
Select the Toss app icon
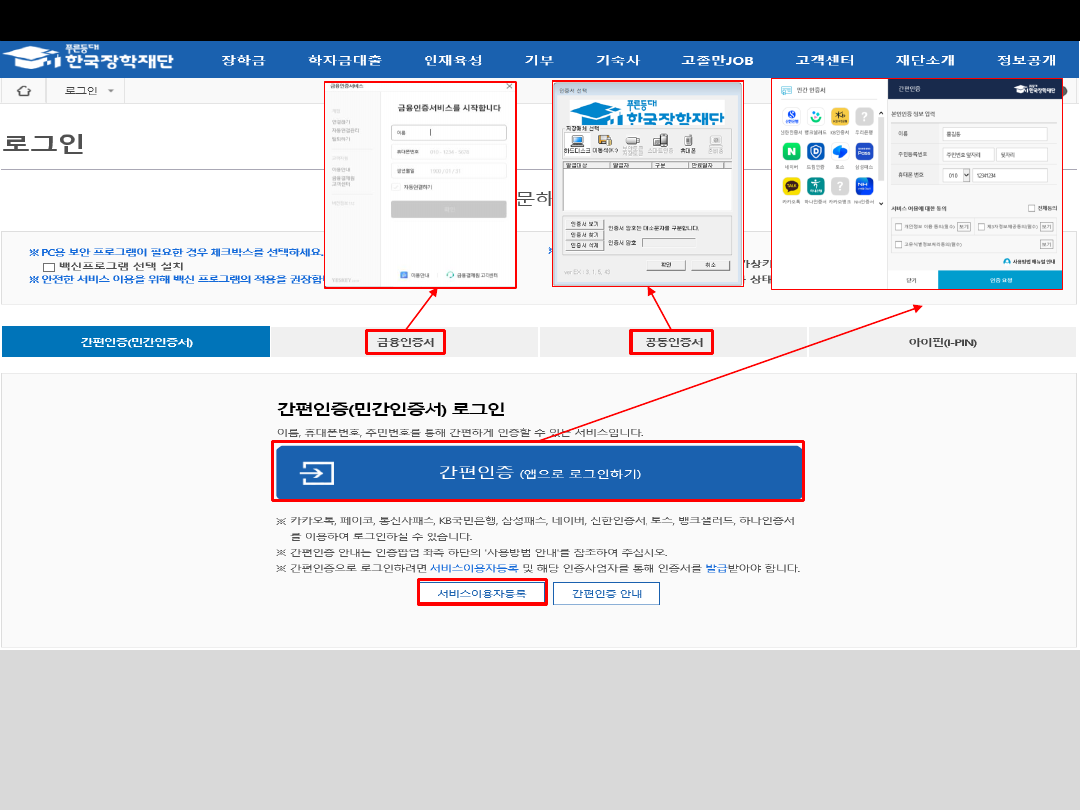coord(840,152)
